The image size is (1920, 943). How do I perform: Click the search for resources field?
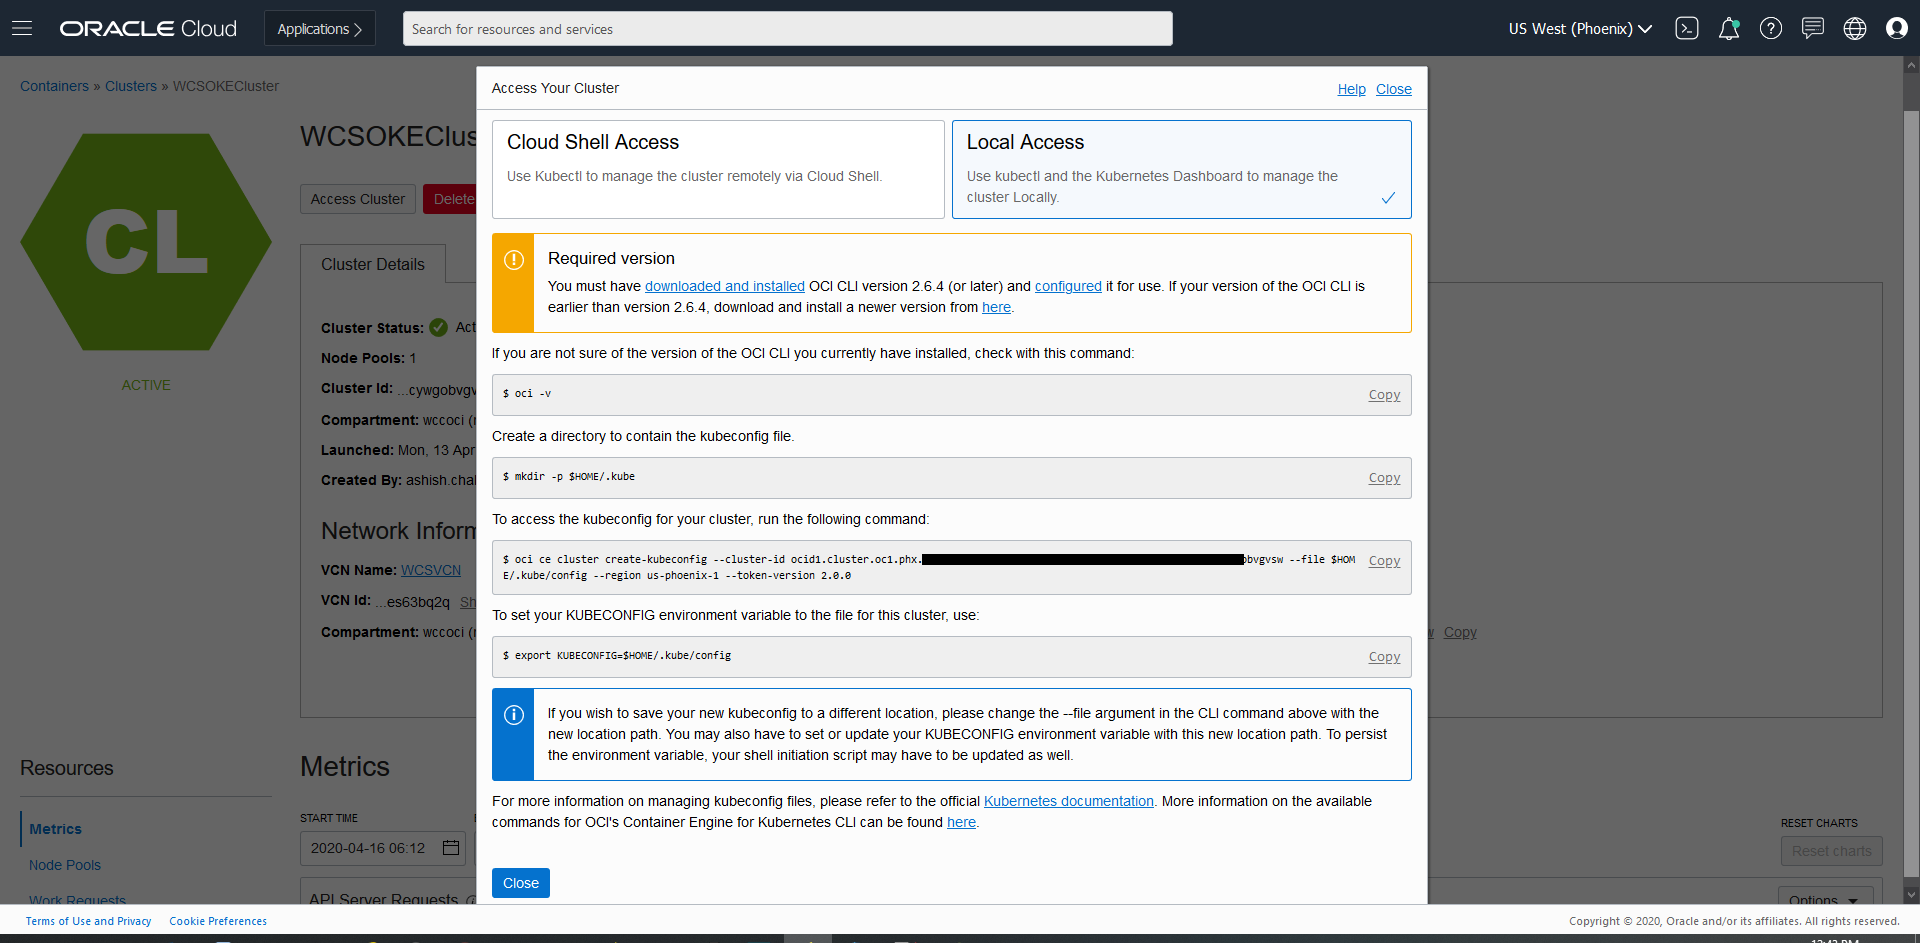788,28
